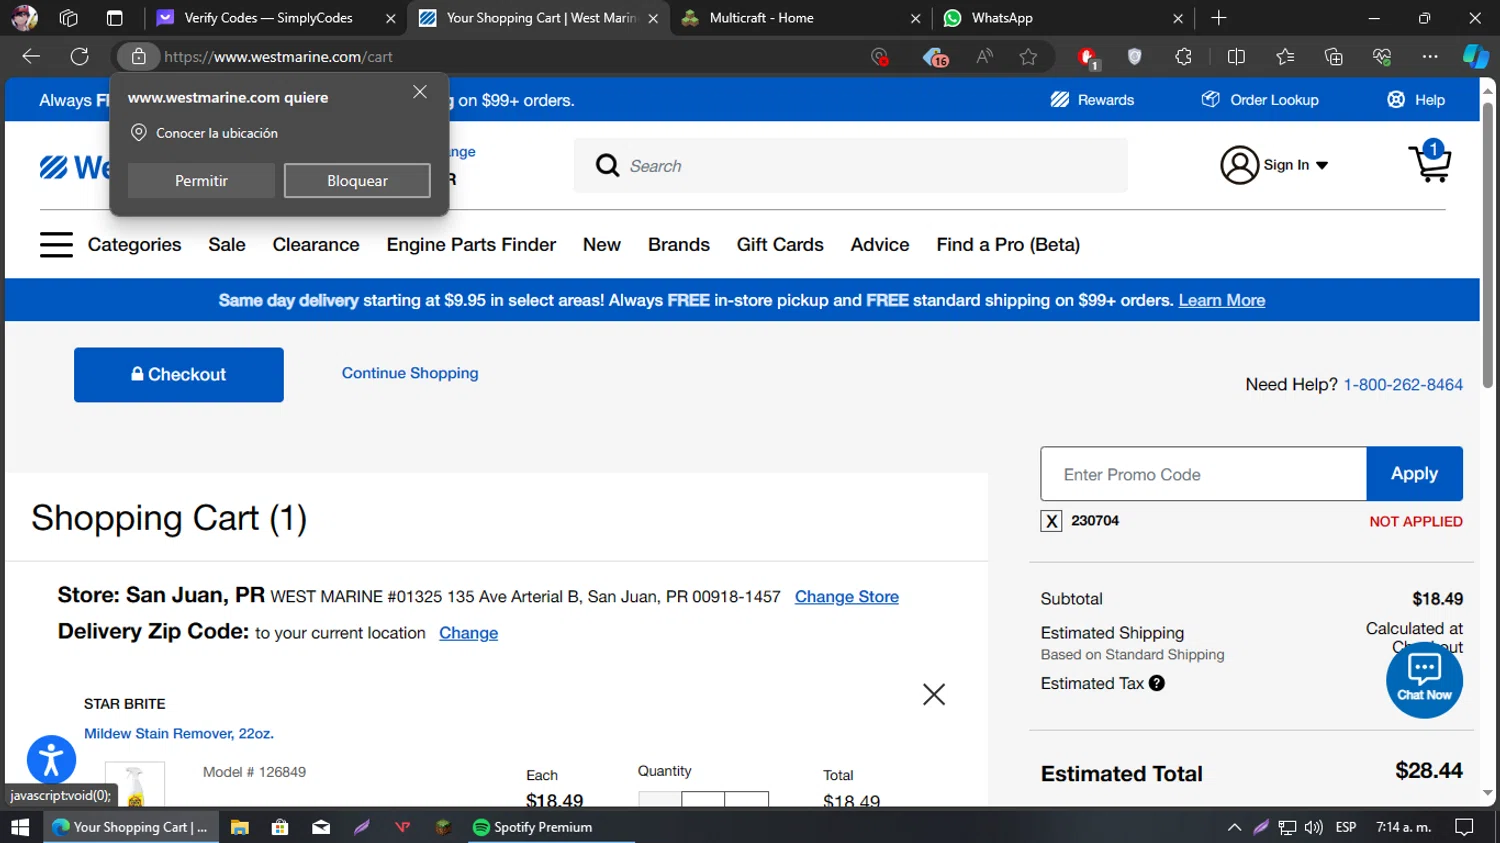The width and height of the screenshot is (1500, 843).
Task: Open Gift Cards menu item
Action: [780, 245]
